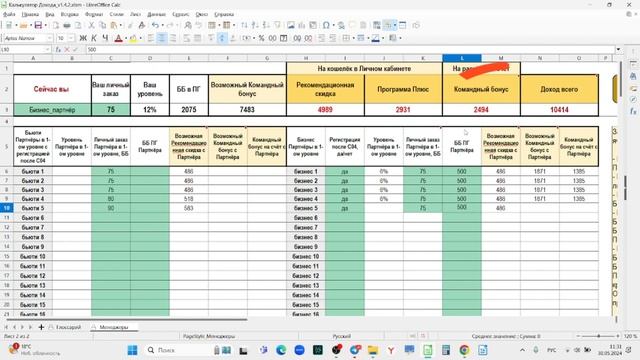This screenshot has width=640, height=360.
Task: Toggle Italic formatting (К)
Action: pos(94,38)
